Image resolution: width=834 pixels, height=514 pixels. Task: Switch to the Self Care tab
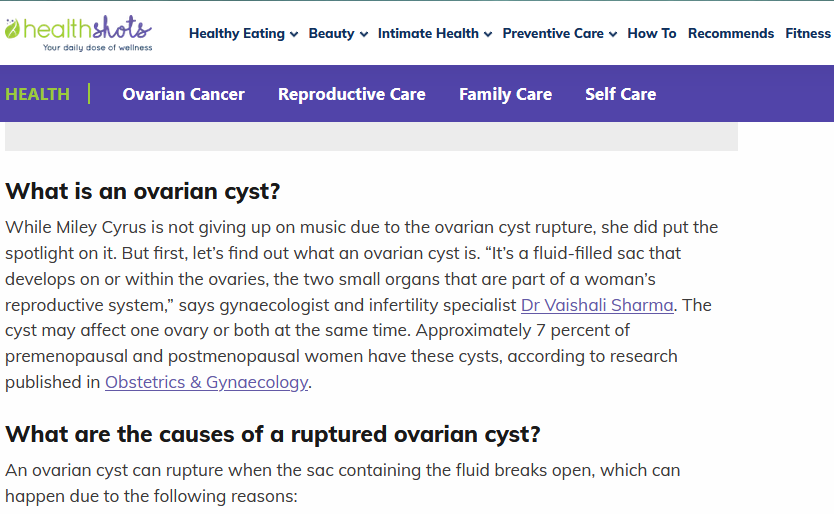pyautogui.click(x=621, y=94)
